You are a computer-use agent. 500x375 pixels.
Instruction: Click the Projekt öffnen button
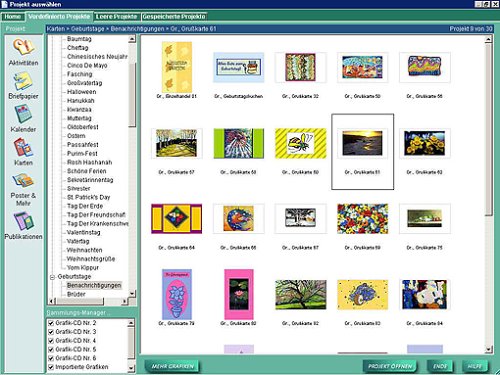click(390, 366)
